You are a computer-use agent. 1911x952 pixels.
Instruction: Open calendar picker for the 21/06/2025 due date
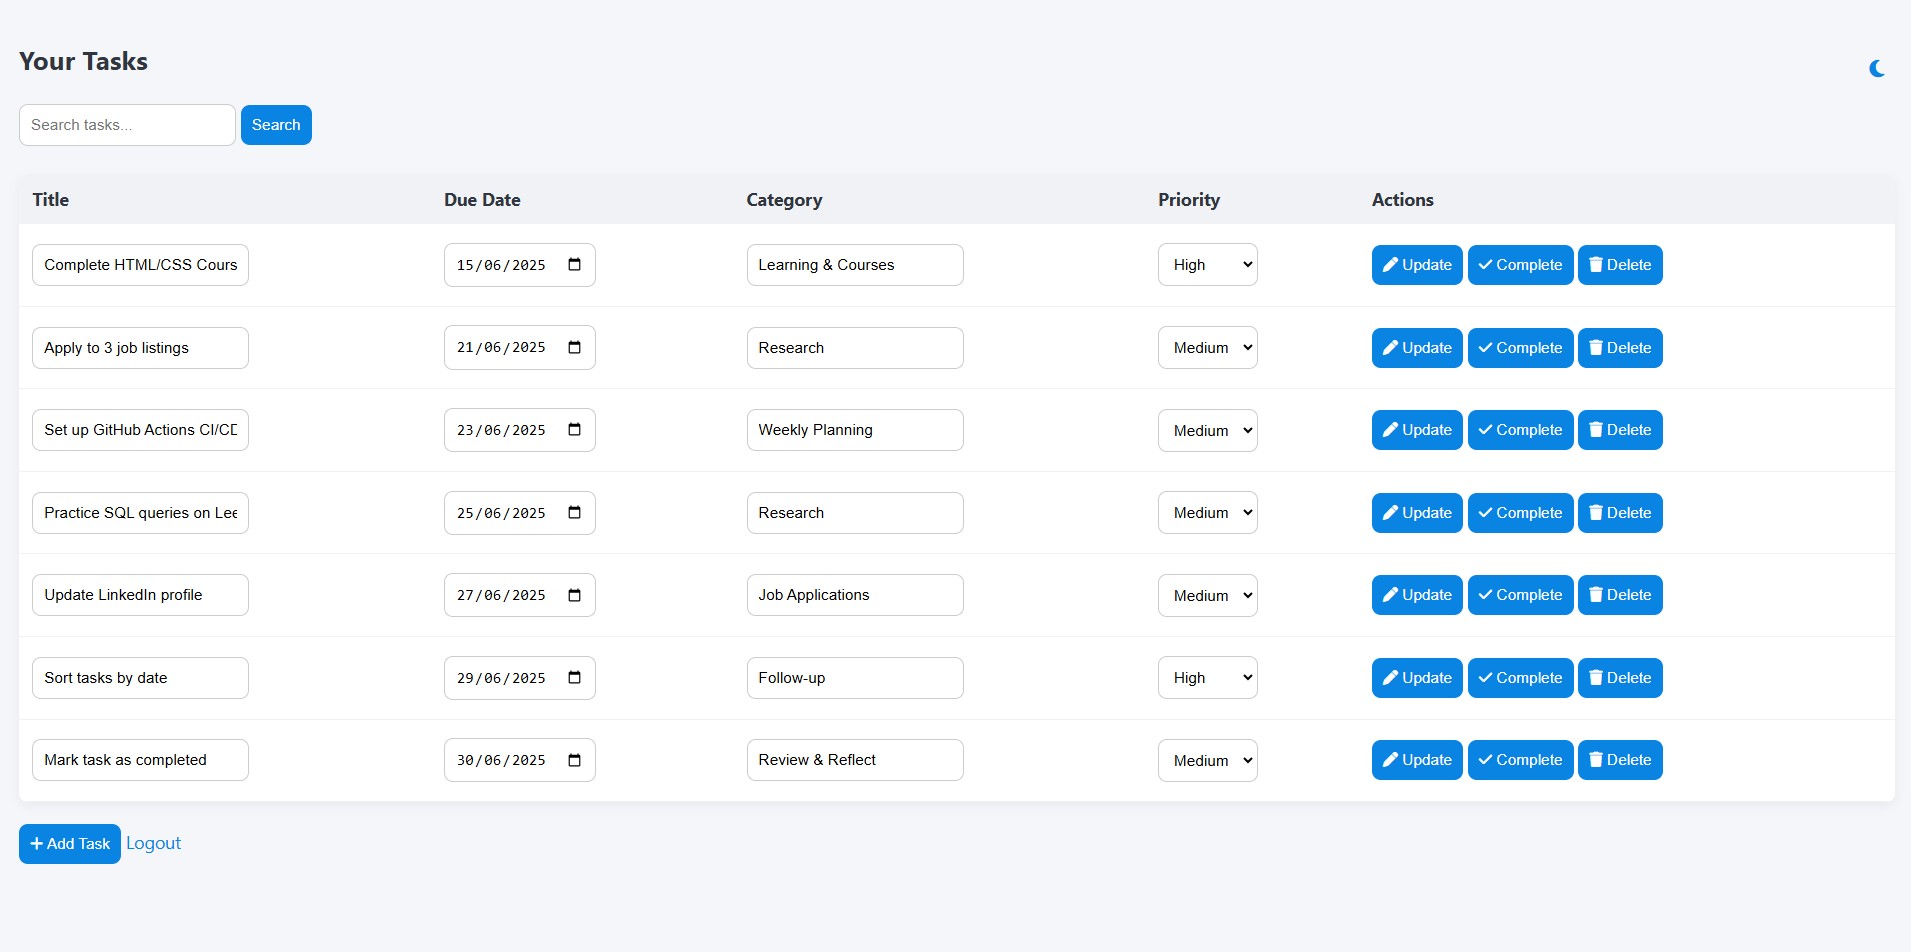coord(574,348)
